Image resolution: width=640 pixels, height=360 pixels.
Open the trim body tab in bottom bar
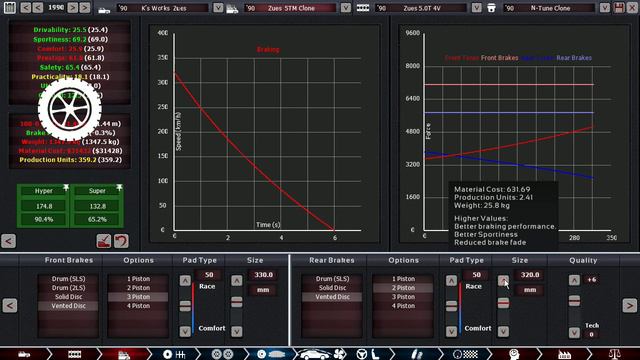[x=124, y=354]
